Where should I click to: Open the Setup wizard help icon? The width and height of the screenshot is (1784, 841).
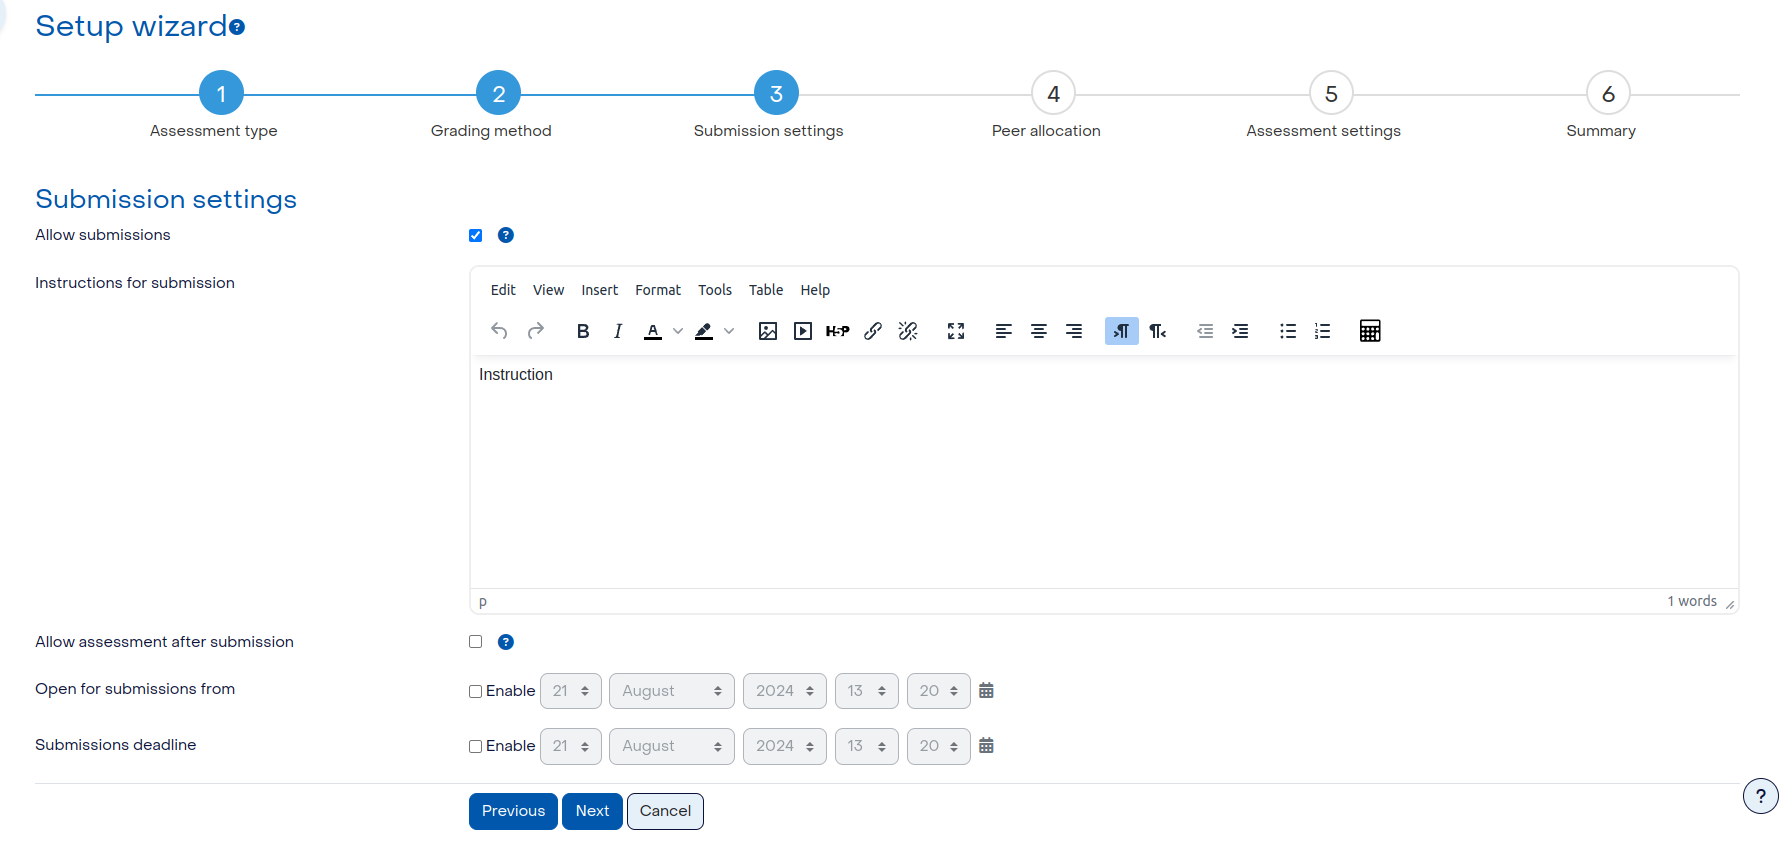(237, 27)
